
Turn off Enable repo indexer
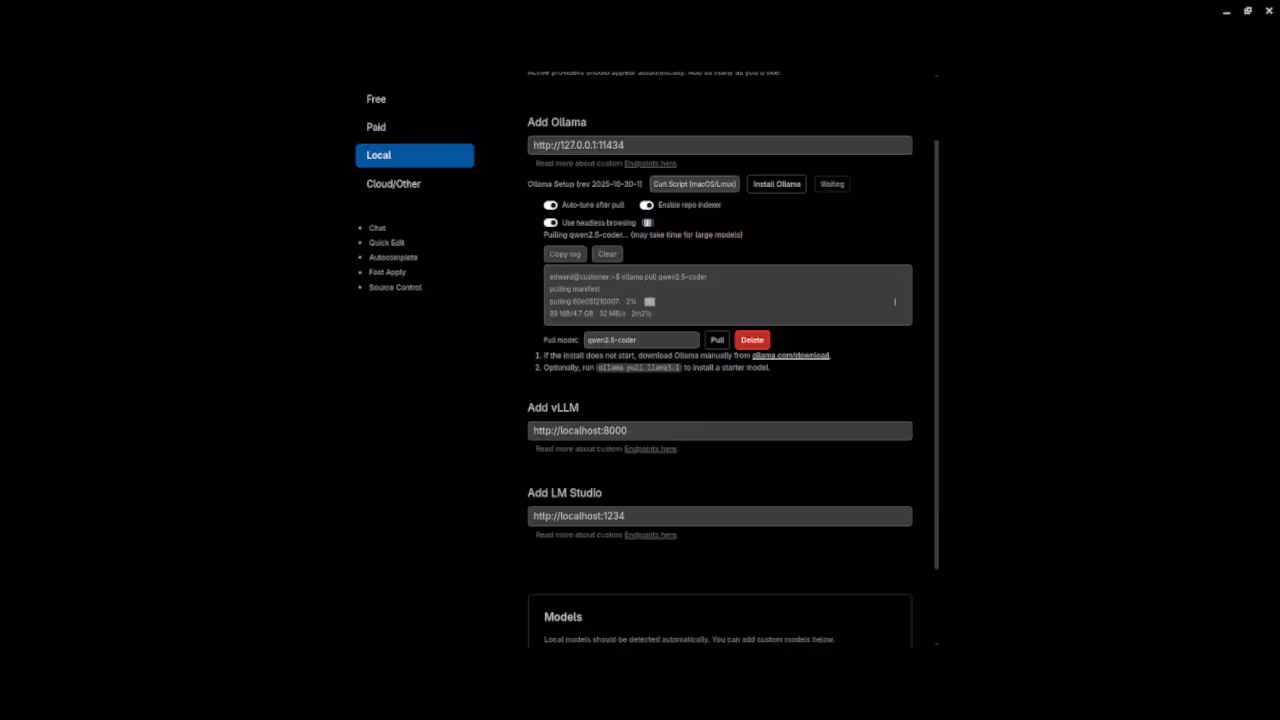tap(647, 204)
